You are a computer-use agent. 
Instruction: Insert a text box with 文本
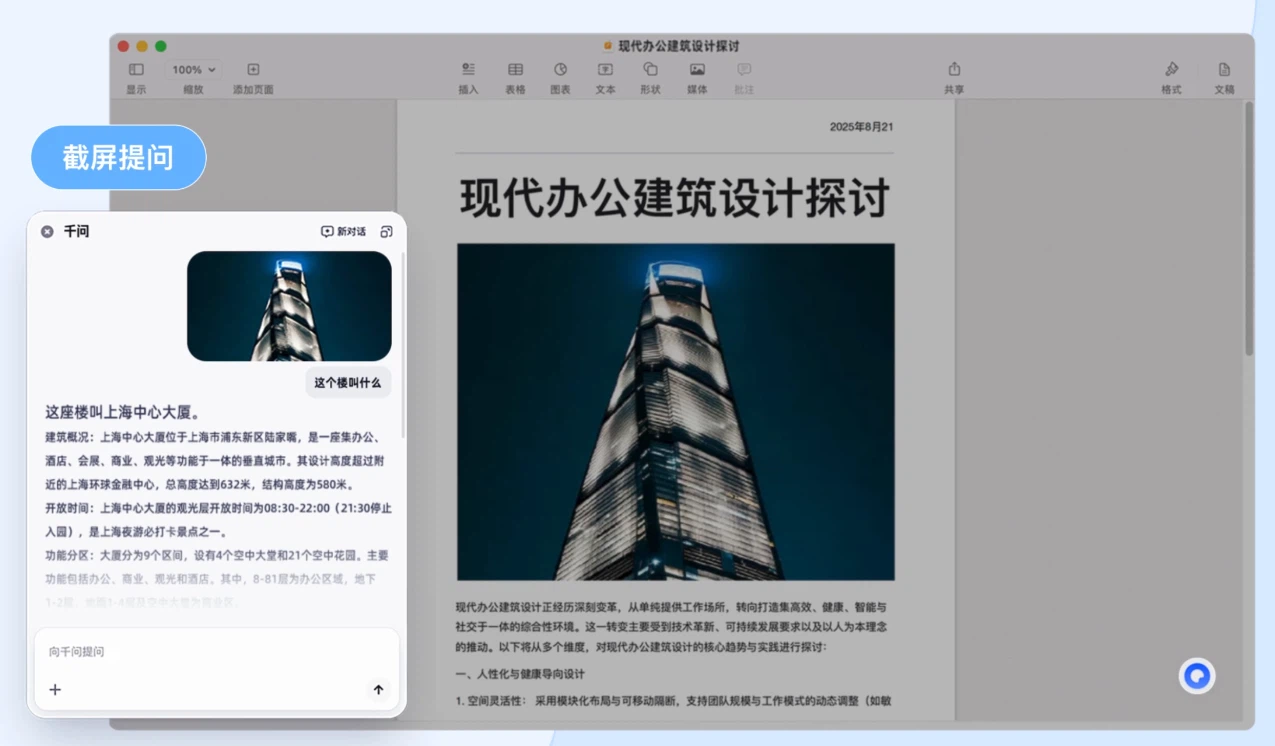coord(605,77)
